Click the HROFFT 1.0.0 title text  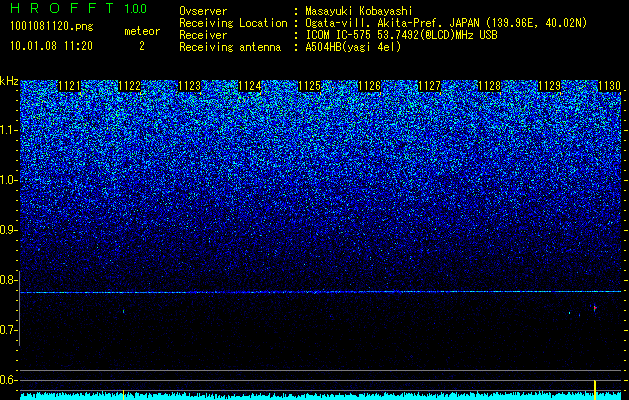click(79, 8)
